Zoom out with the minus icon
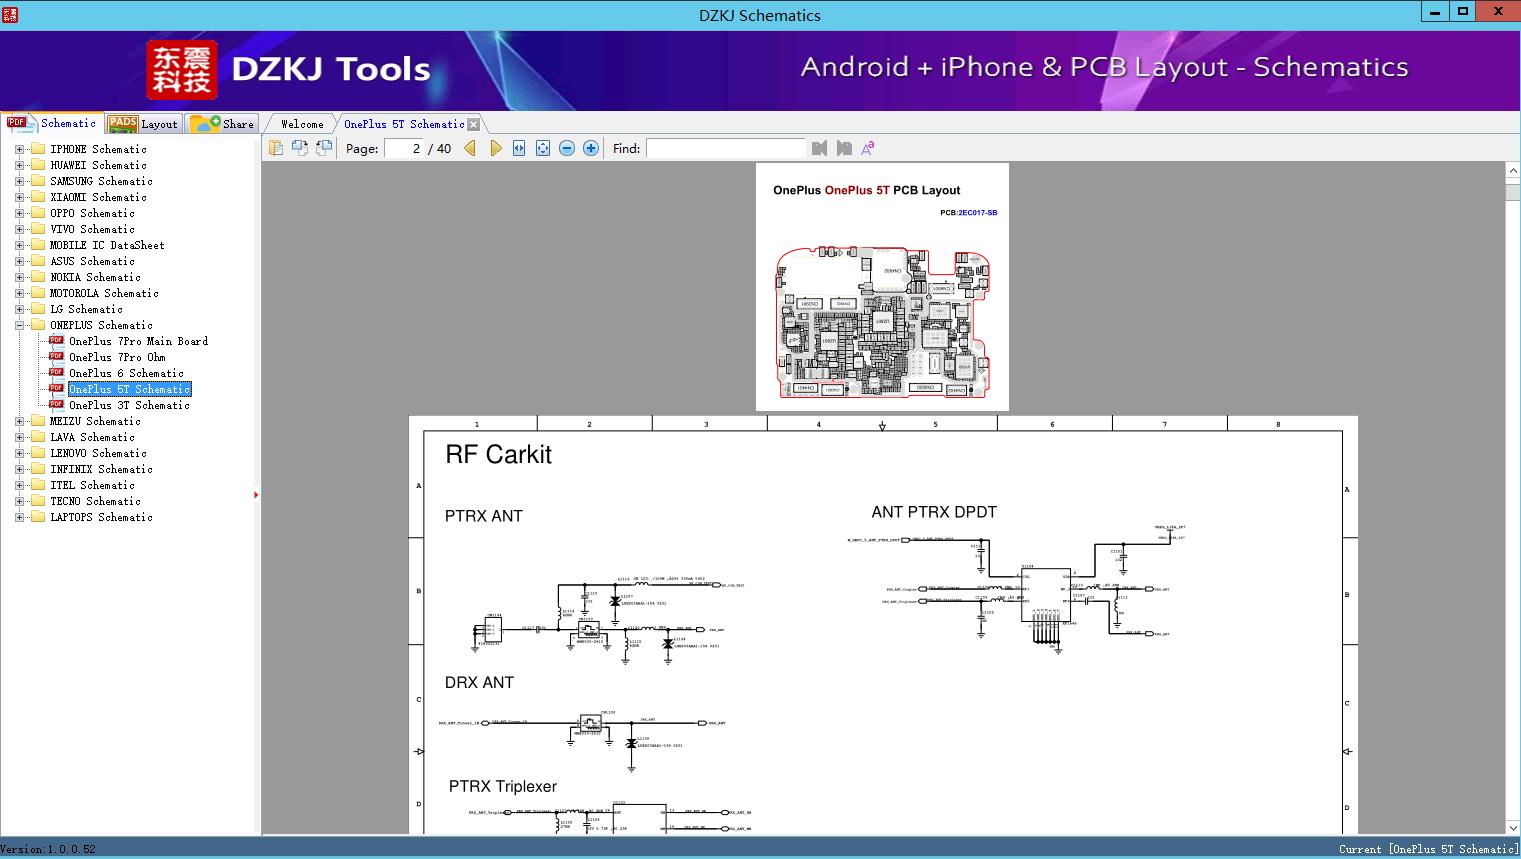 [567, 148]
